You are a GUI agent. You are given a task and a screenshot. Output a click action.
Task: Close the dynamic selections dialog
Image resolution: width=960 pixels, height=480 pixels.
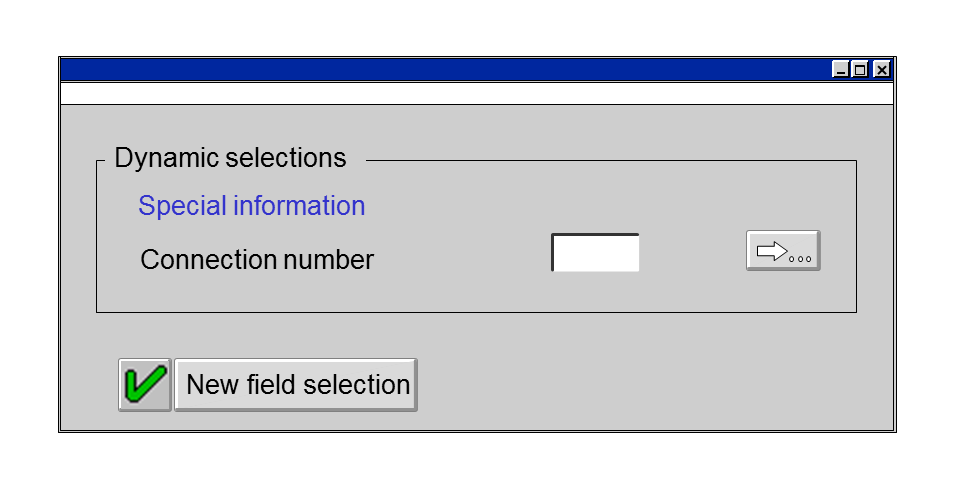pos(881,70)
